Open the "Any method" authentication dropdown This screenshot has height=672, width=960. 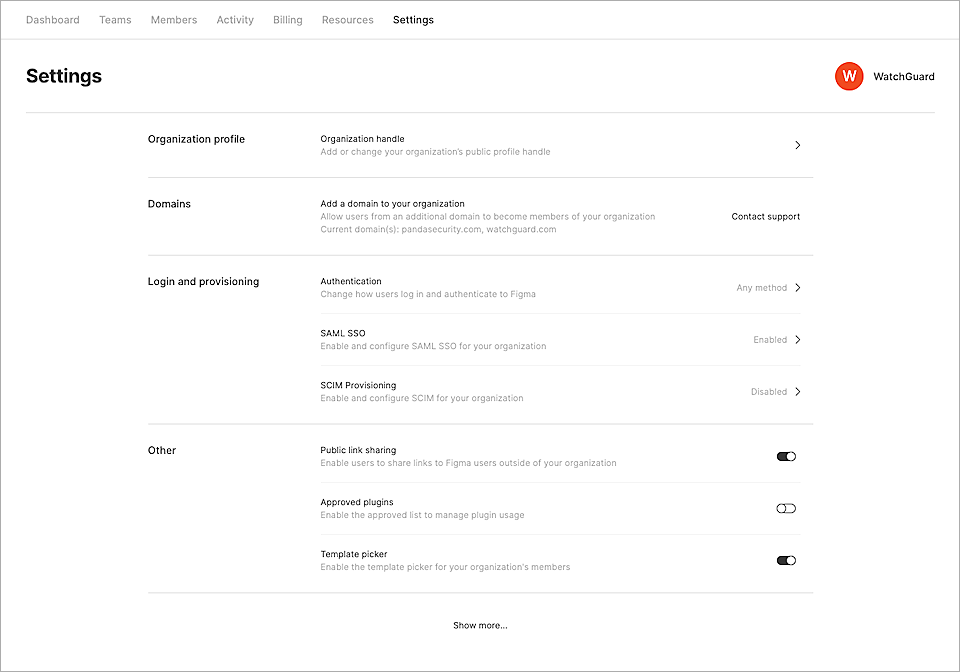click(x=761, y=287)
